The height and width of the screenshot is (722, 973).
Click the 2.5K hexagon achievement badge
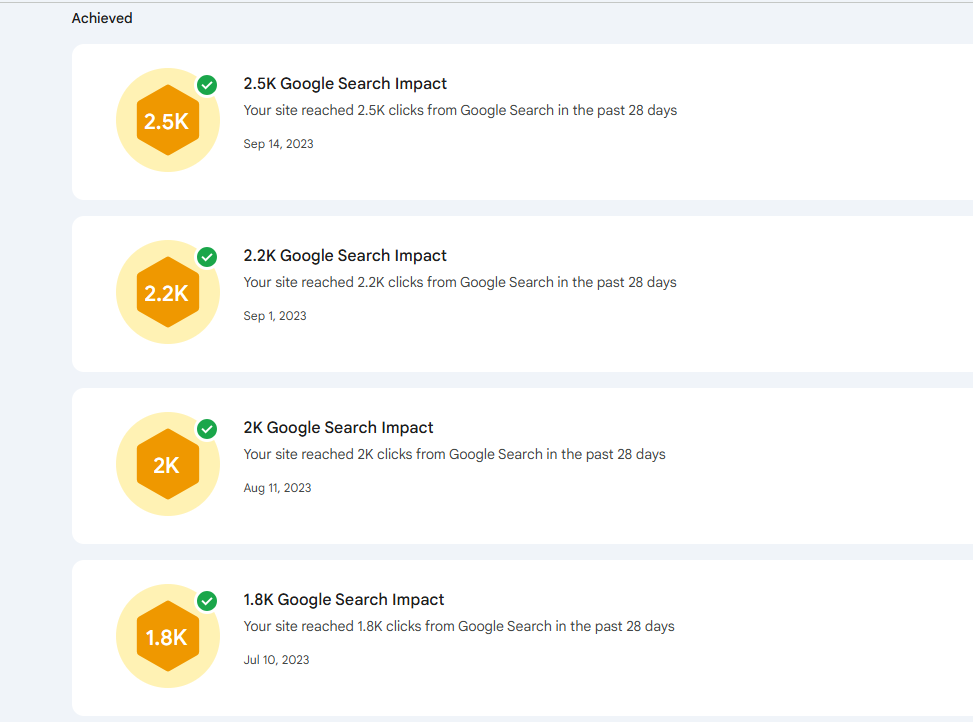[x=167, y=119]
